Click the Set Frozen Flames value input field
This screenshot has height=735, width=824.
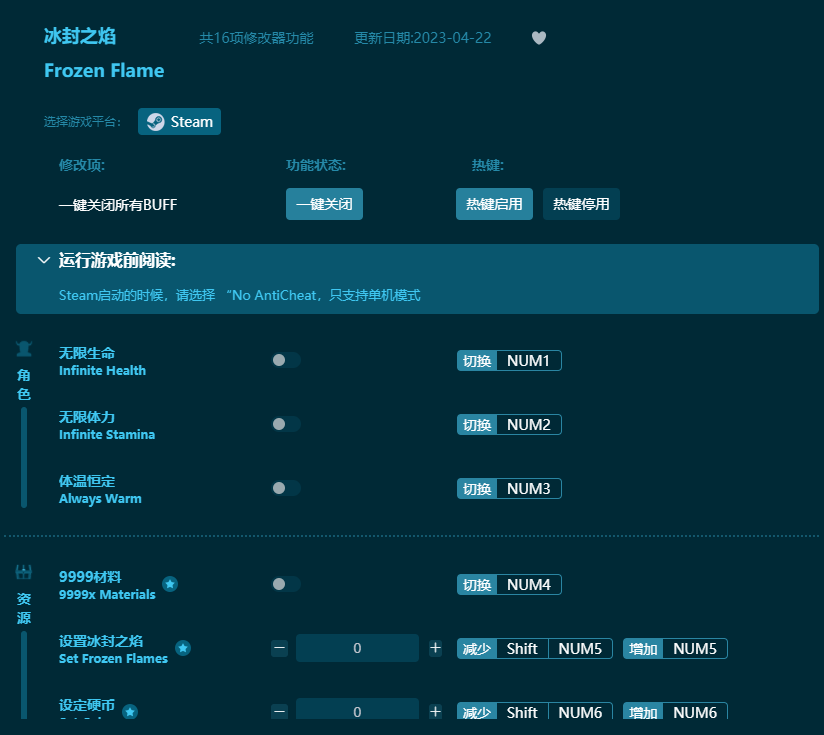tap(357, 648)
